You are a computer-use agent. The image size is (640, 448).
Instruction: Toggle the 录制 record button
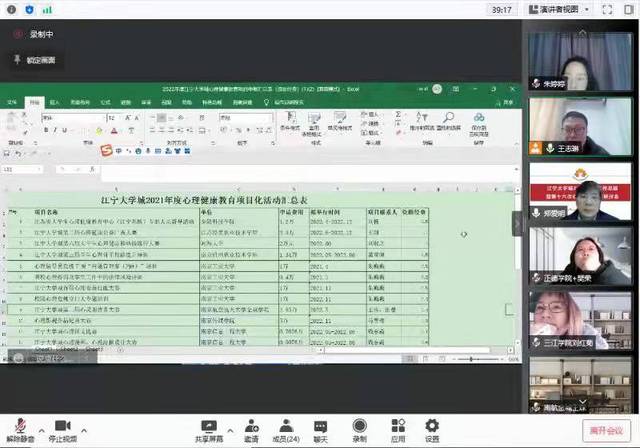(360, 431)
